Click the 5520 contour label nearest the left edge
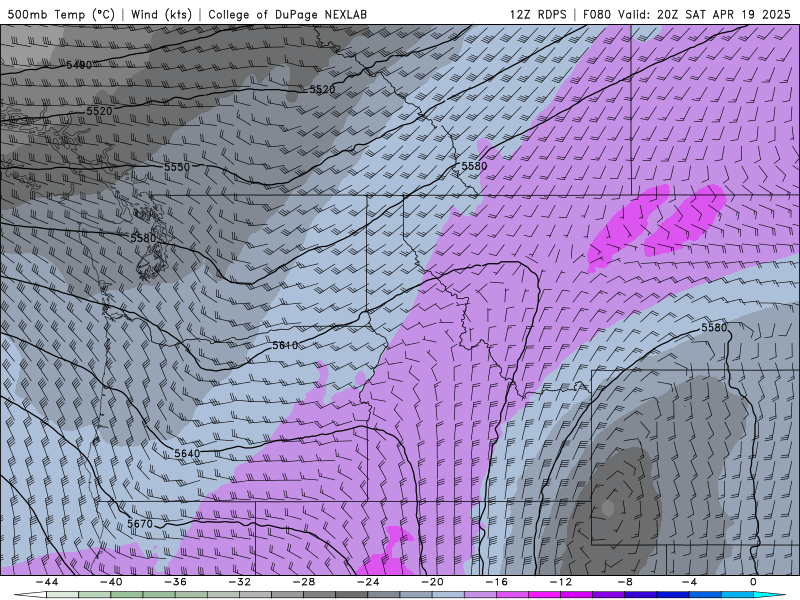Viewport: 800px width, 600px height. 99,111
